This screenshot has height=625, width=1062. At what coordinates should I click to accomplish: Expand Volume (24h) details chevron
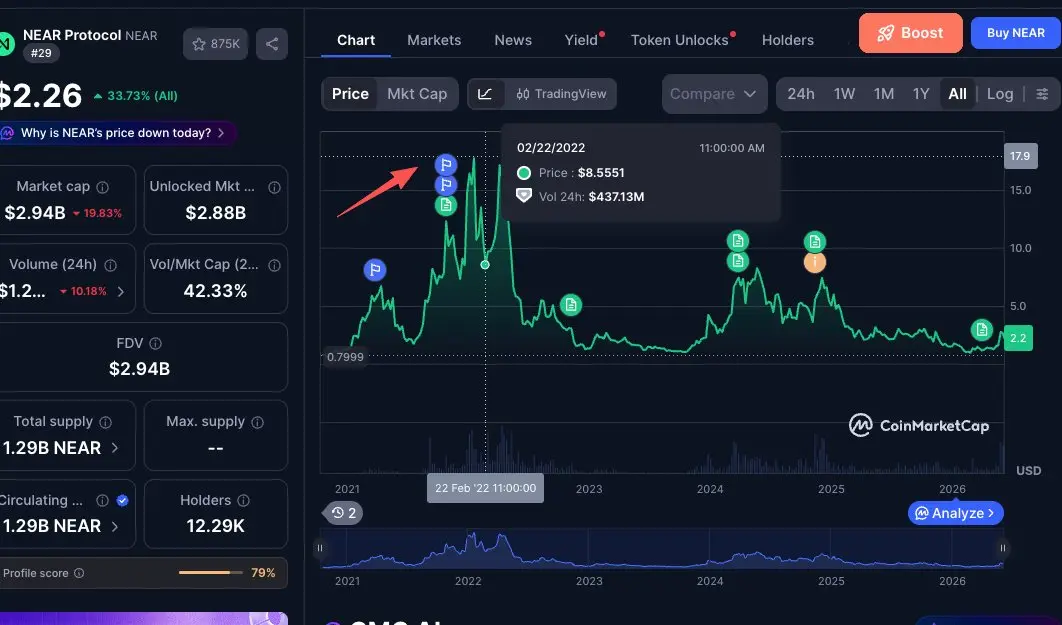(121, 291)
